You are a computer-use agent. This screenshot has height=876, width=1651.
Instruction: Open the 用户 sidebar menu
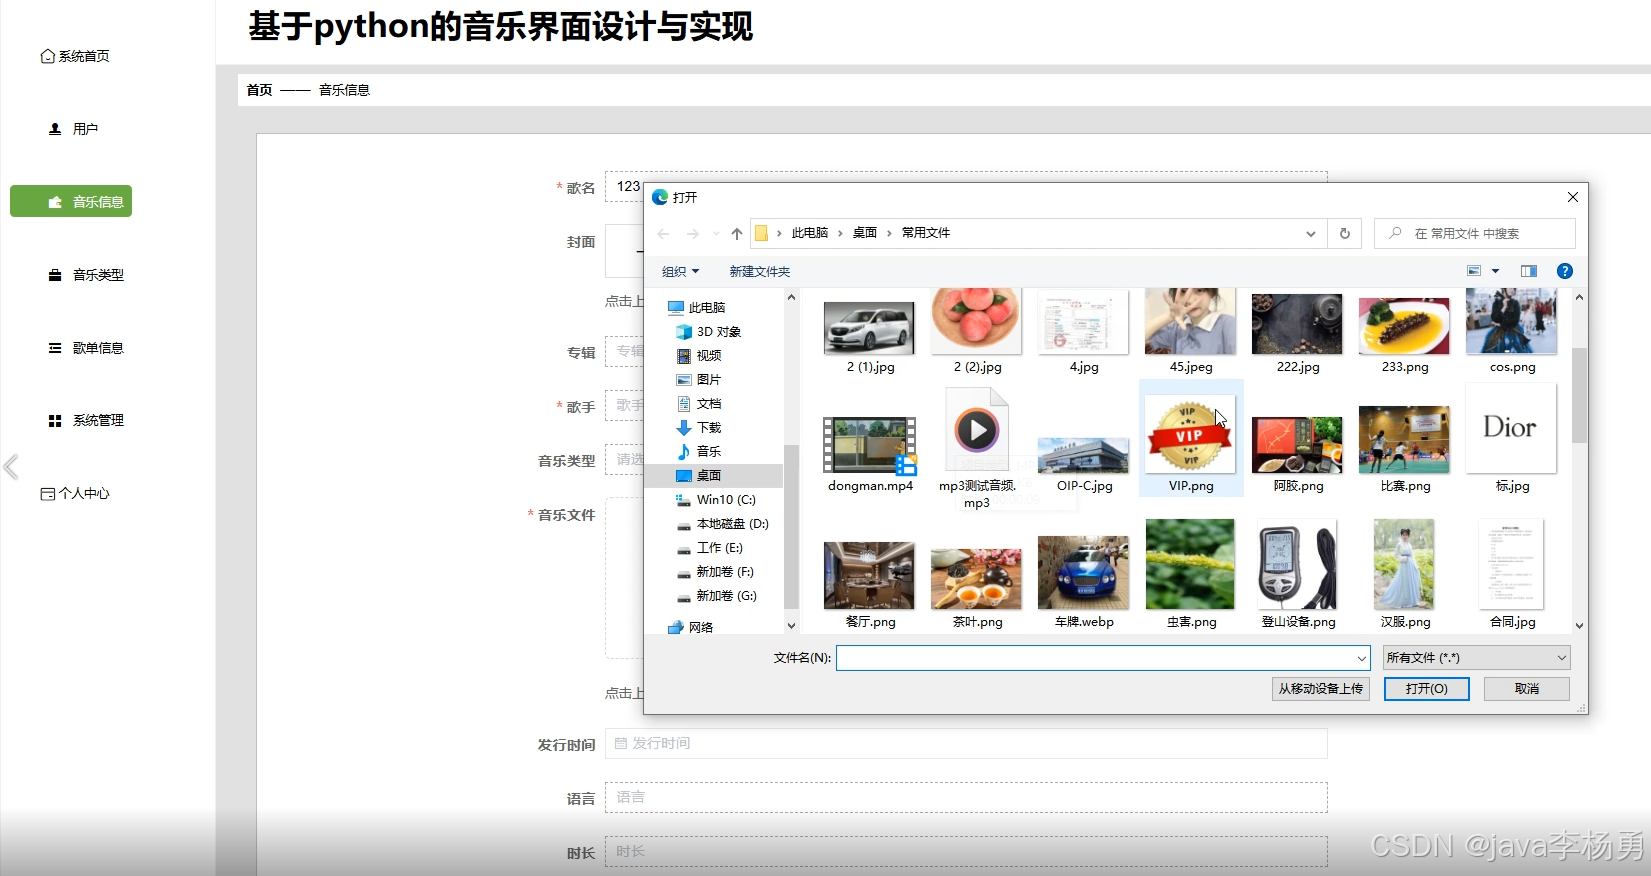73,129
